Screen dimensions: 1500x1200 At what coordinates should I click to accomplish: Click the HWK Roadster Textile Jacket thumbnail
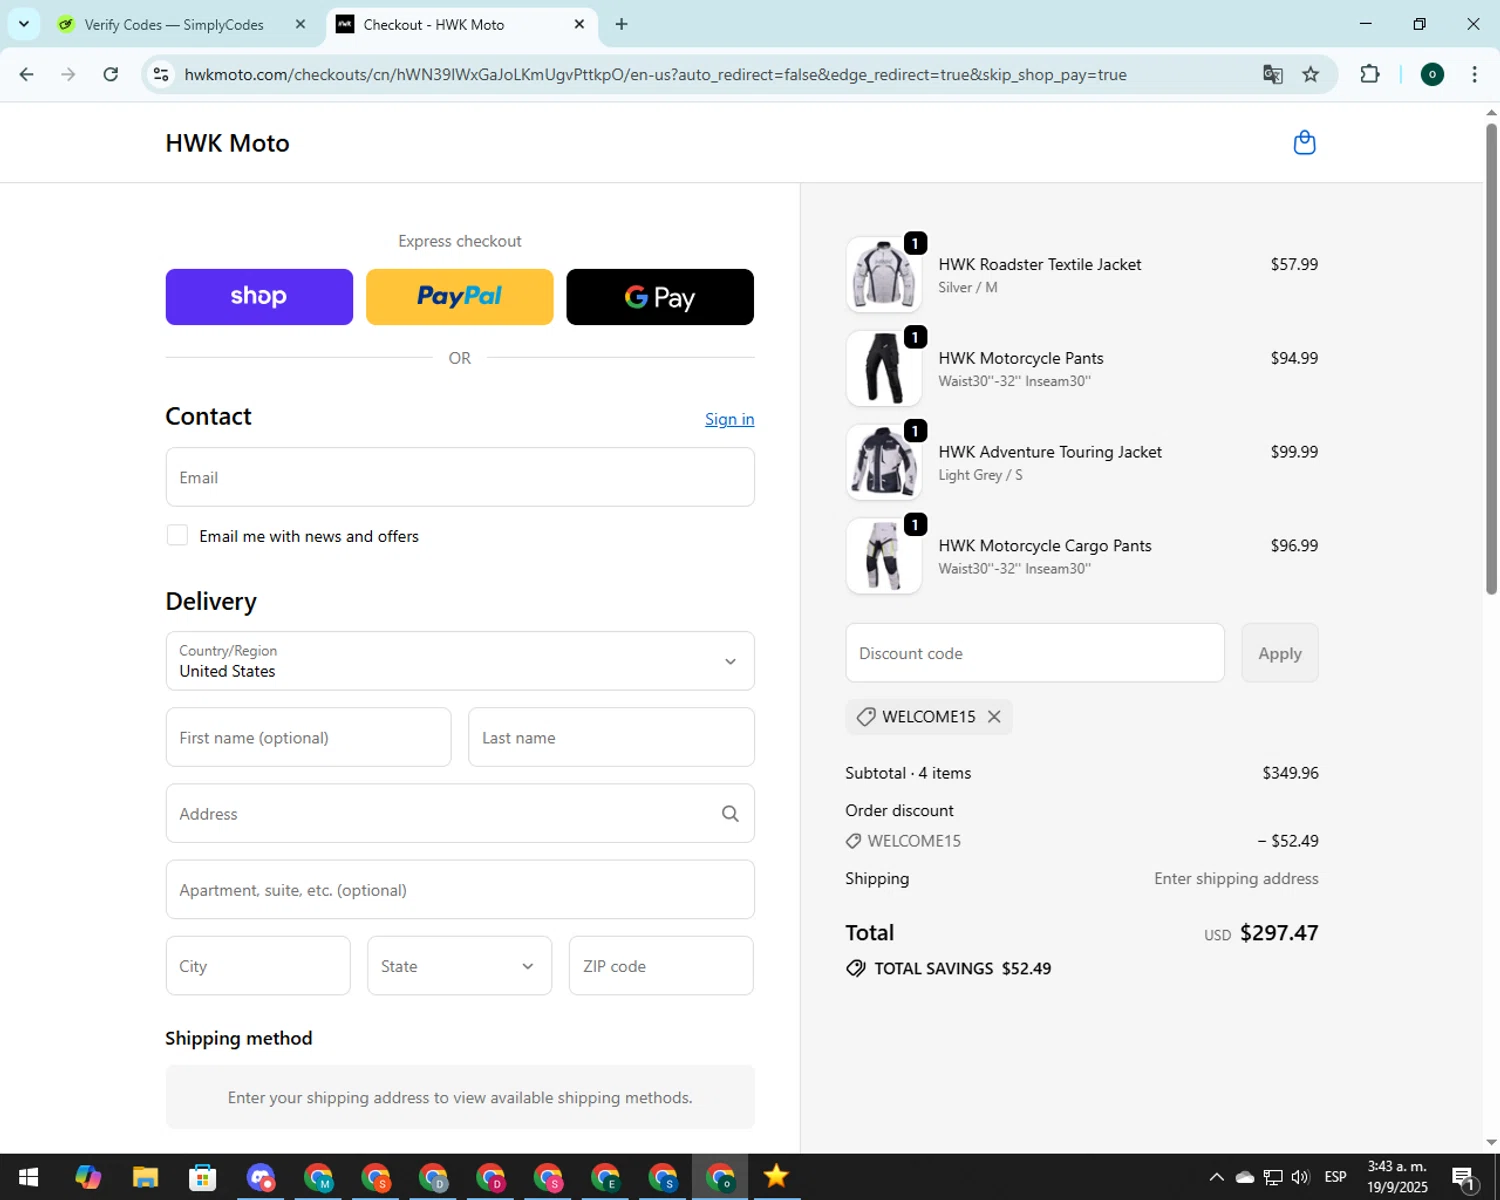click(x=884, y=274)
